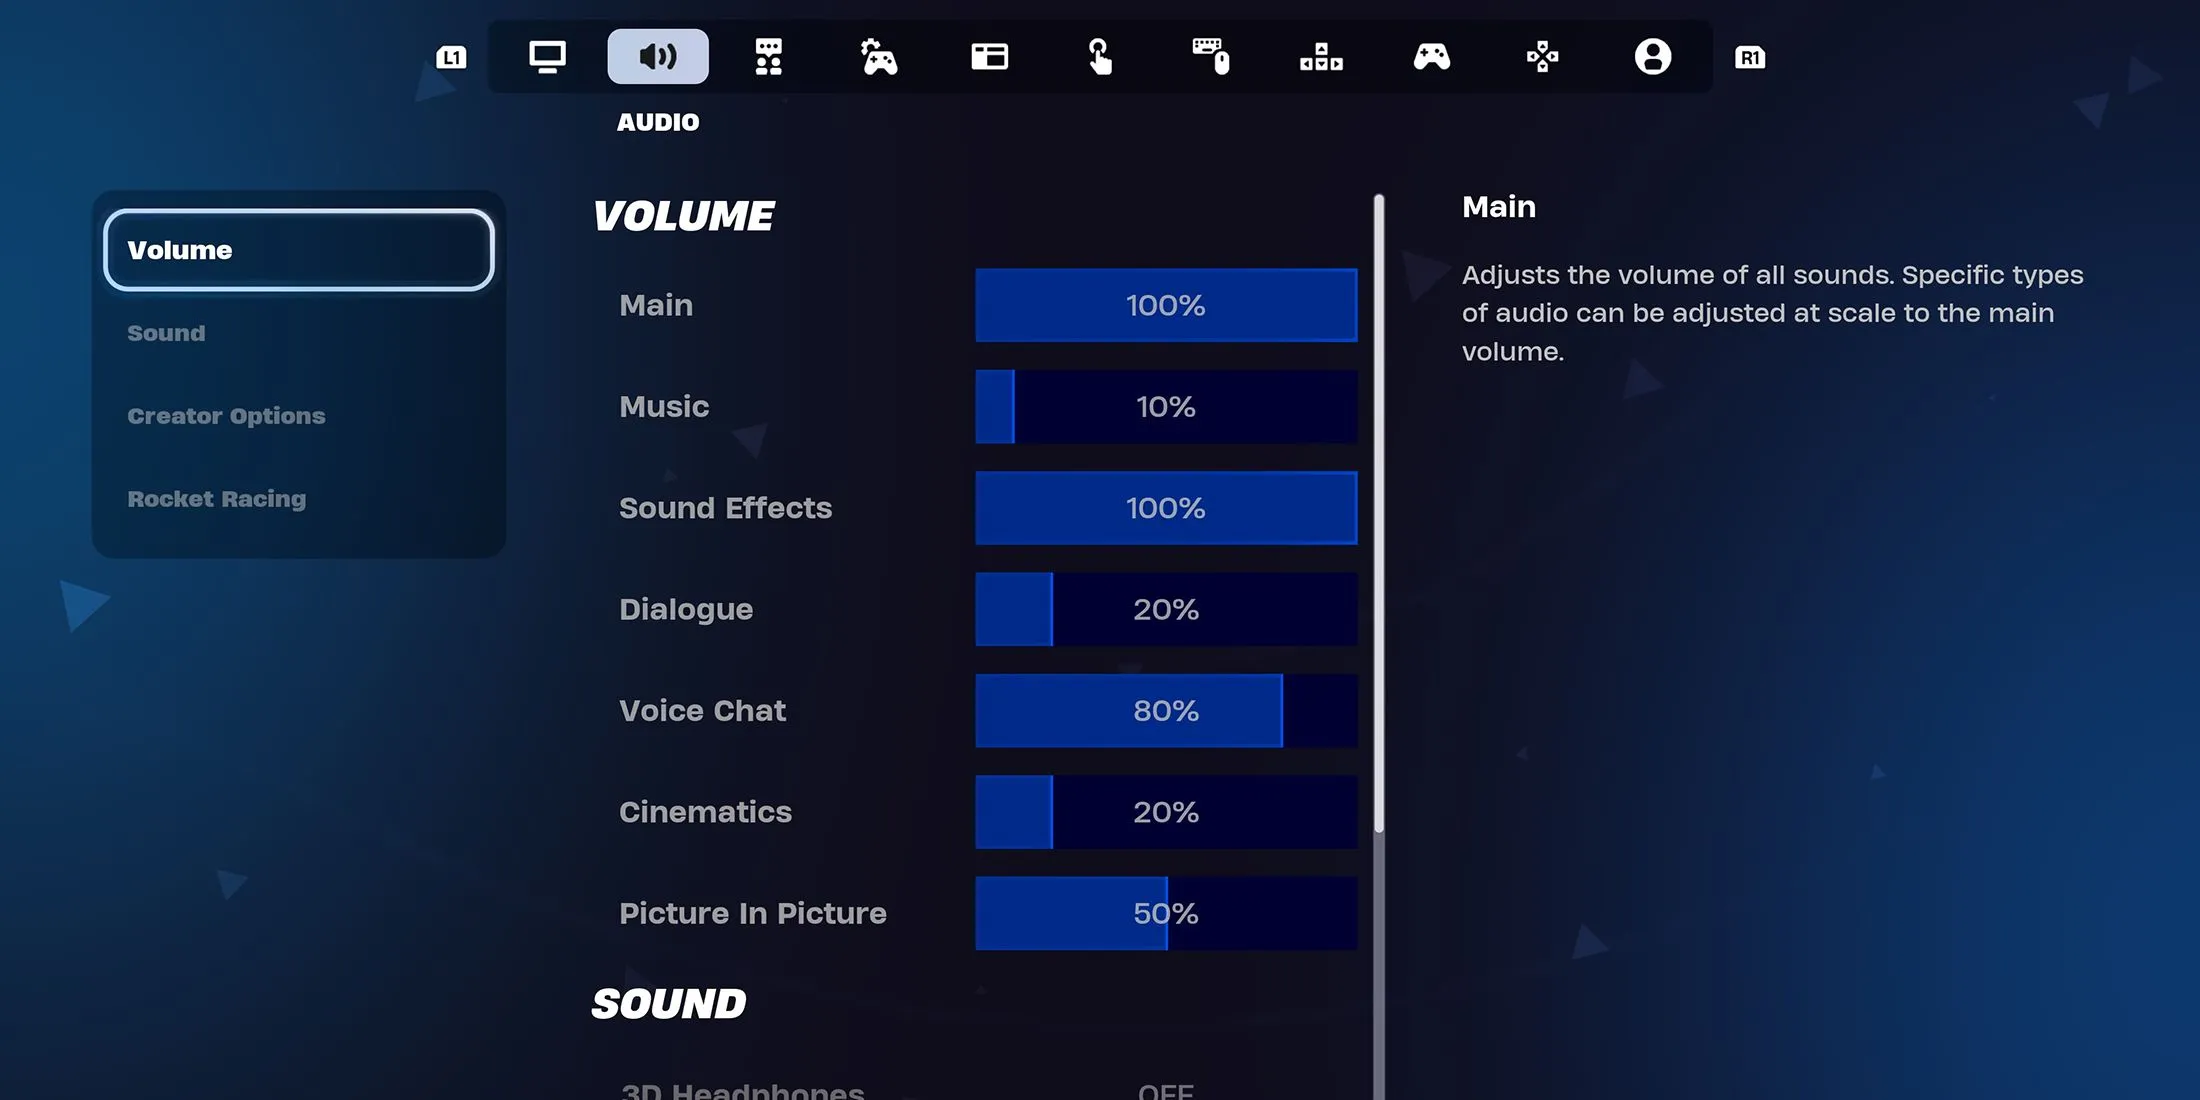The width and height of the screenshot is (2200, 1100).
Task: Expand the Sound subsection menu
Action: click(x=166, y=333)
